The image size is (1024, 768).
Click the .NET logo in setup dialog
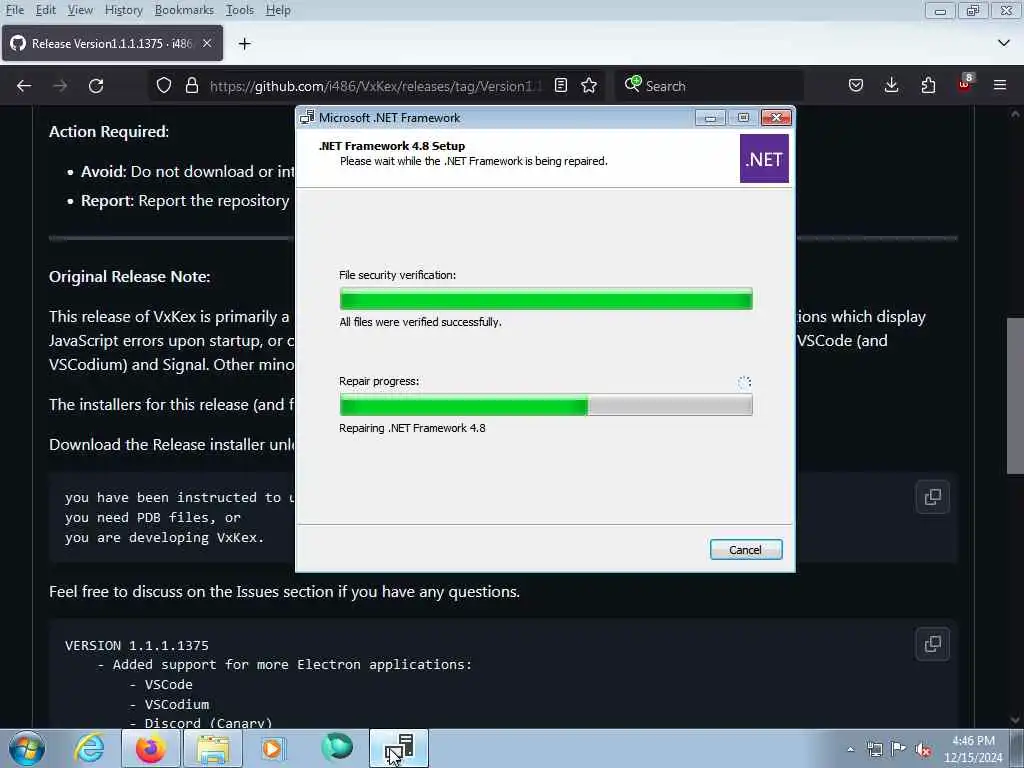[764, 159]
